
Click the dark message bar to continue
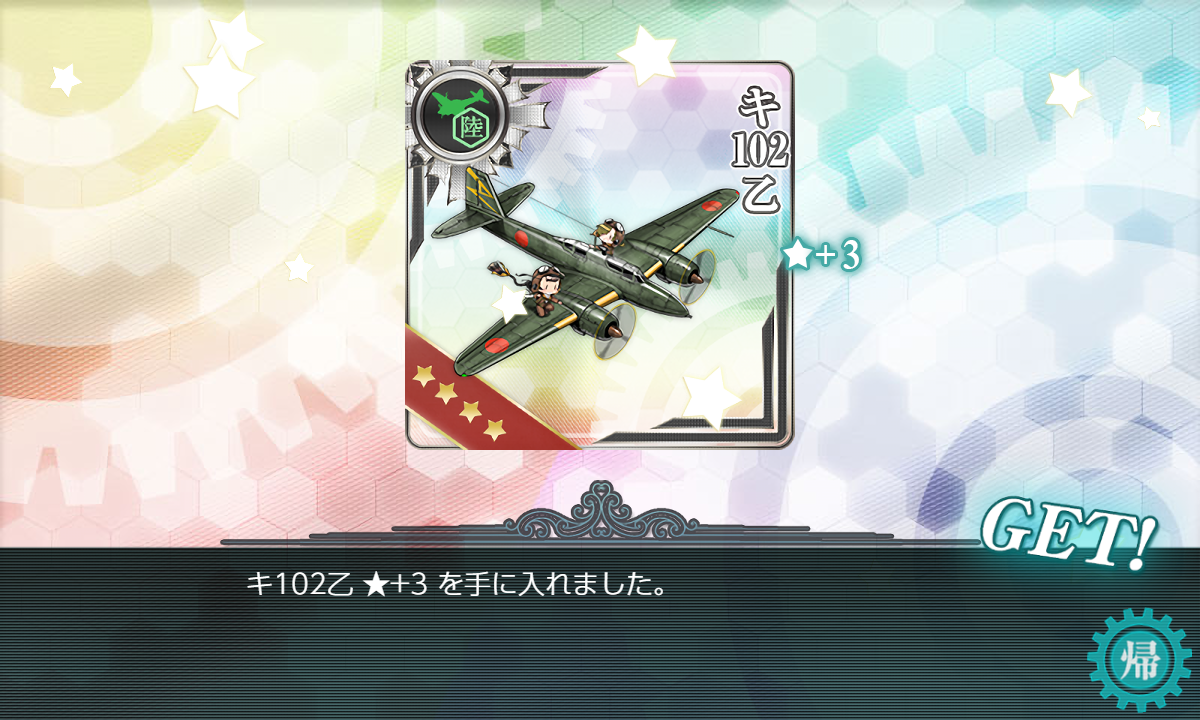click(600, 633)
